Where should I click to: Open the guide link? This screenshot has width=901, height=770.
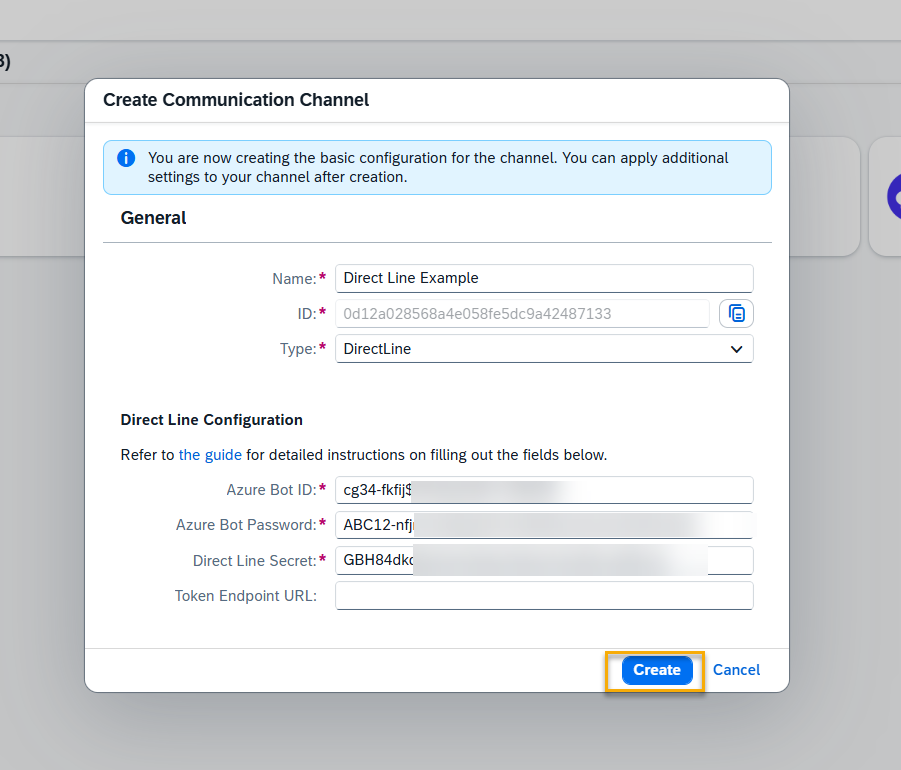210,455
